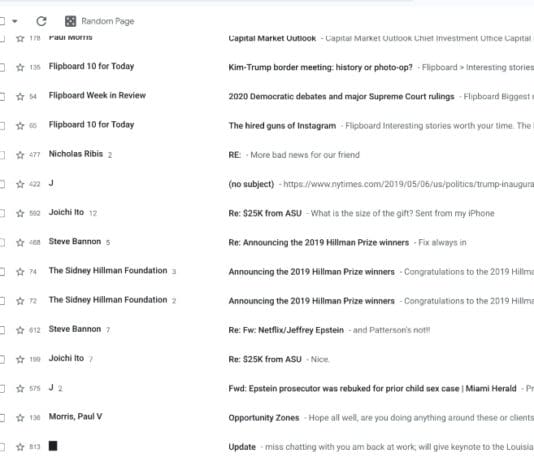534x462 pixels.
Task: Click the redacted black sender box
Action: coord(53,446)
